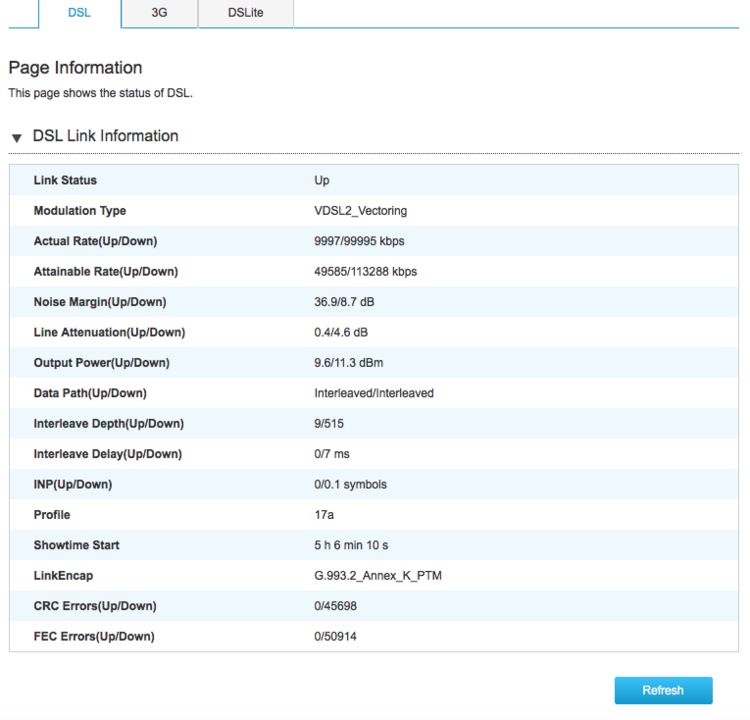Select the INP(Up/Down) label
750x720 pixels.
(73, 484)
